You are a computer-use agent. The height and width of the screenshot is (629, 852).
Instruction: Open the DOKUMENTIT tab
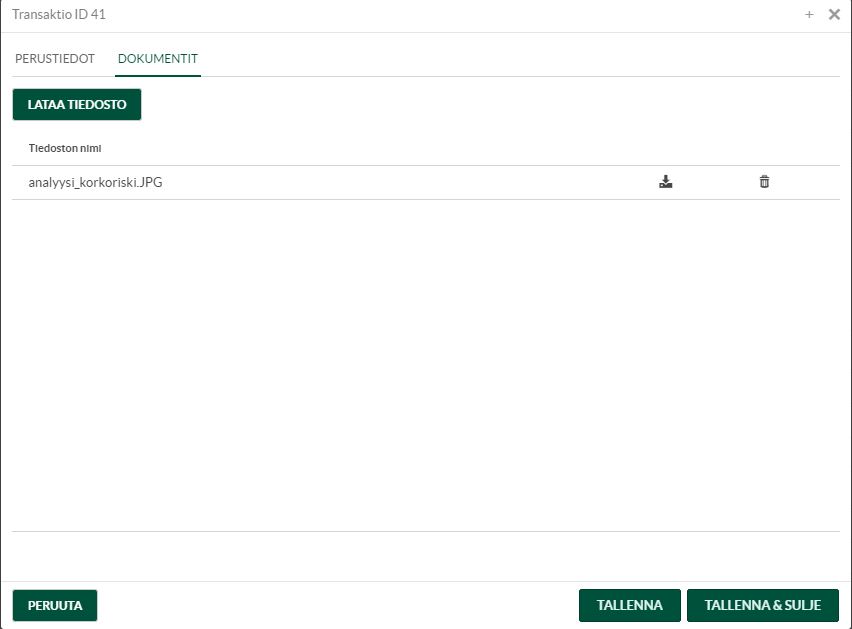[x=158, y=59]
